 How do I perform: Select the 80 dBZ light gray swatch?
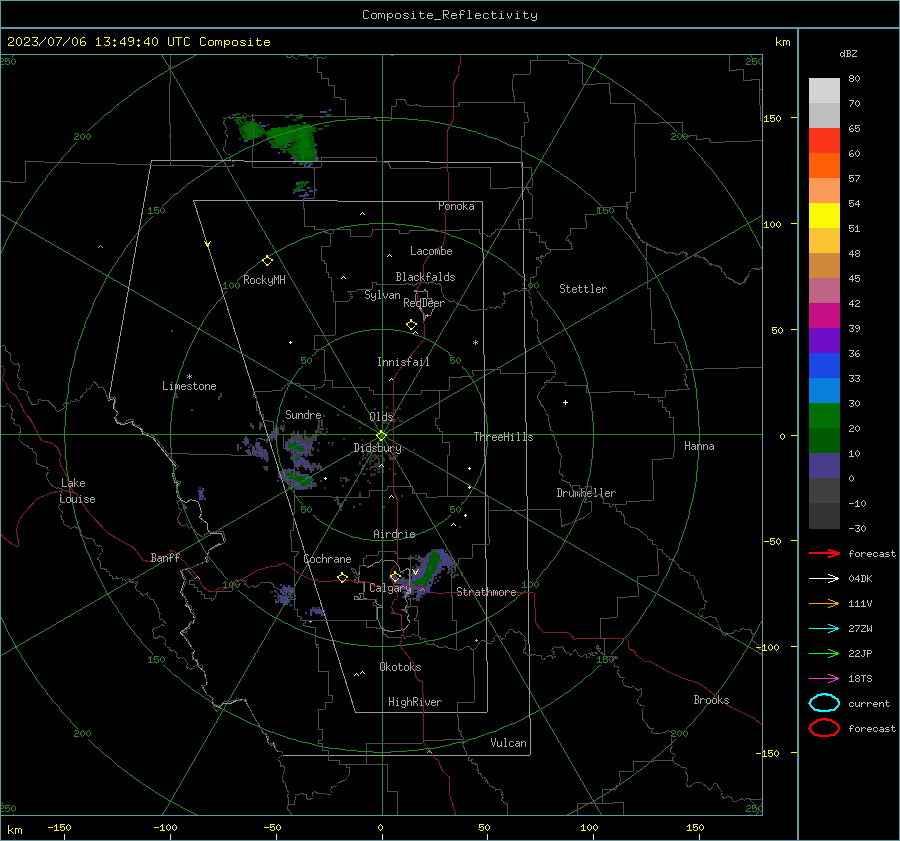824,91
